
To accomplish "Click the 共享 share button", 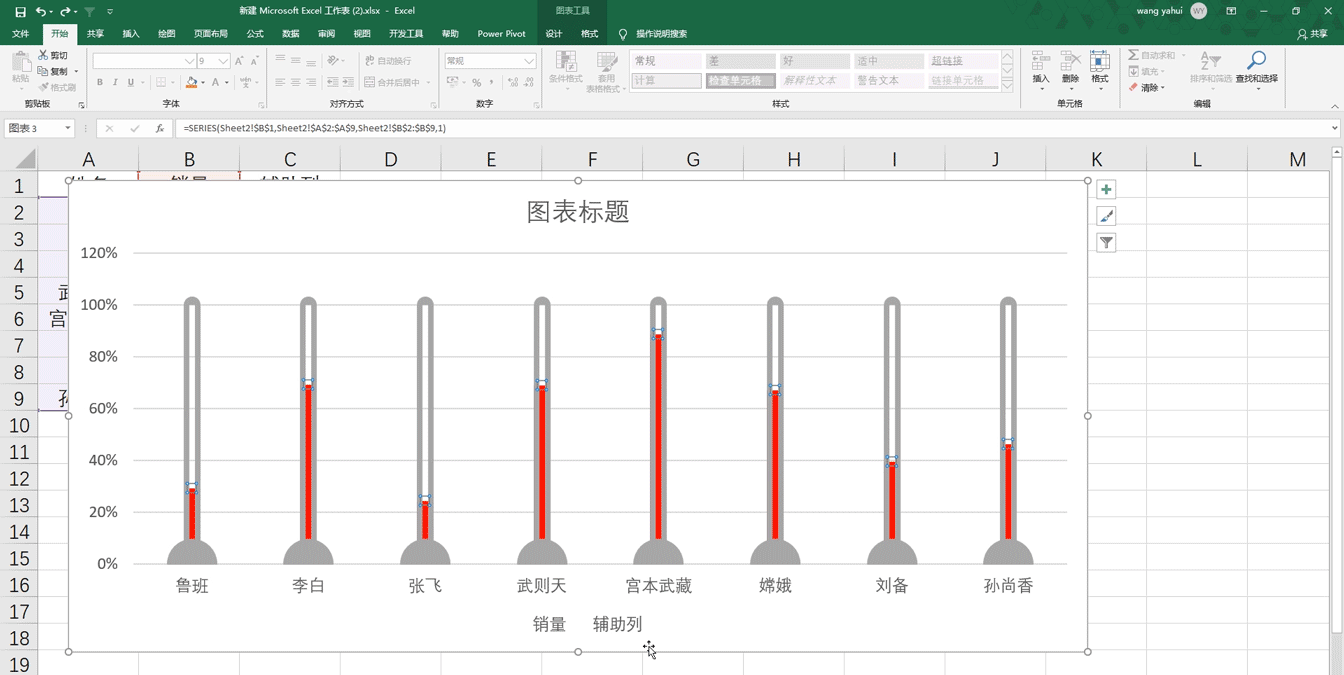I will 1312,33.
